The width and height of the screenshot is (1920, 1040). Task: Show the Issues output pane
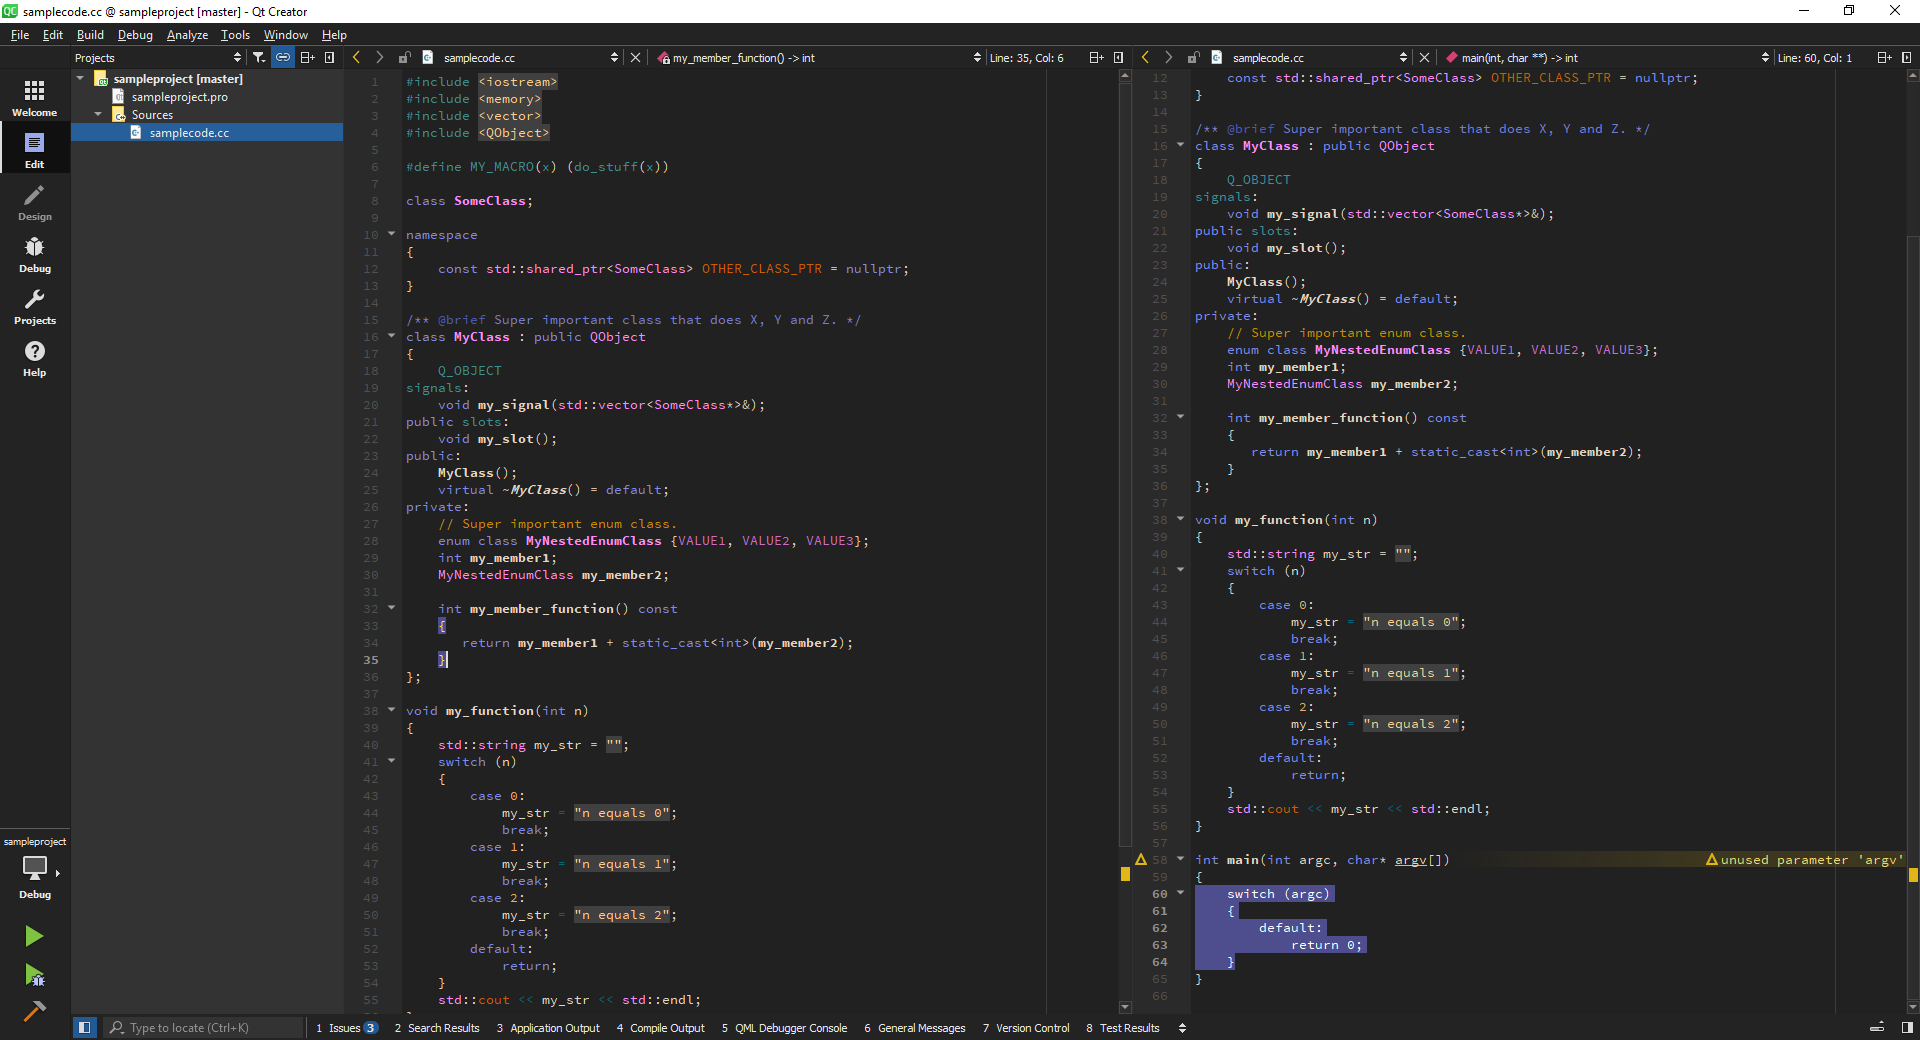[346, 1028]
